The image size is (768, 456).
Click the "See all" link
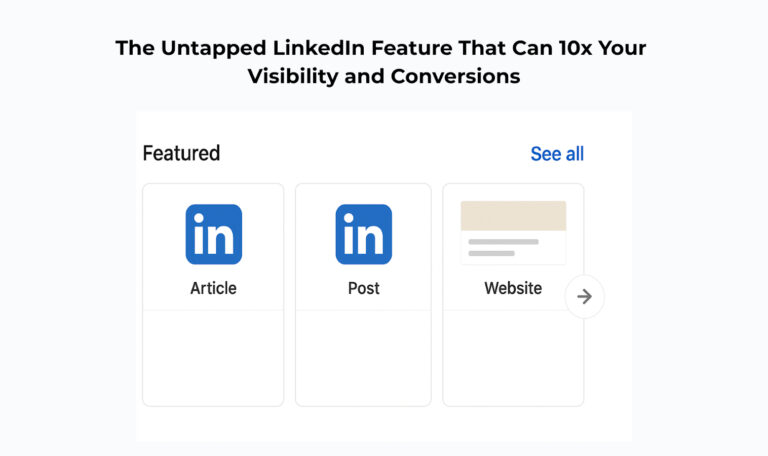[557, 154]
